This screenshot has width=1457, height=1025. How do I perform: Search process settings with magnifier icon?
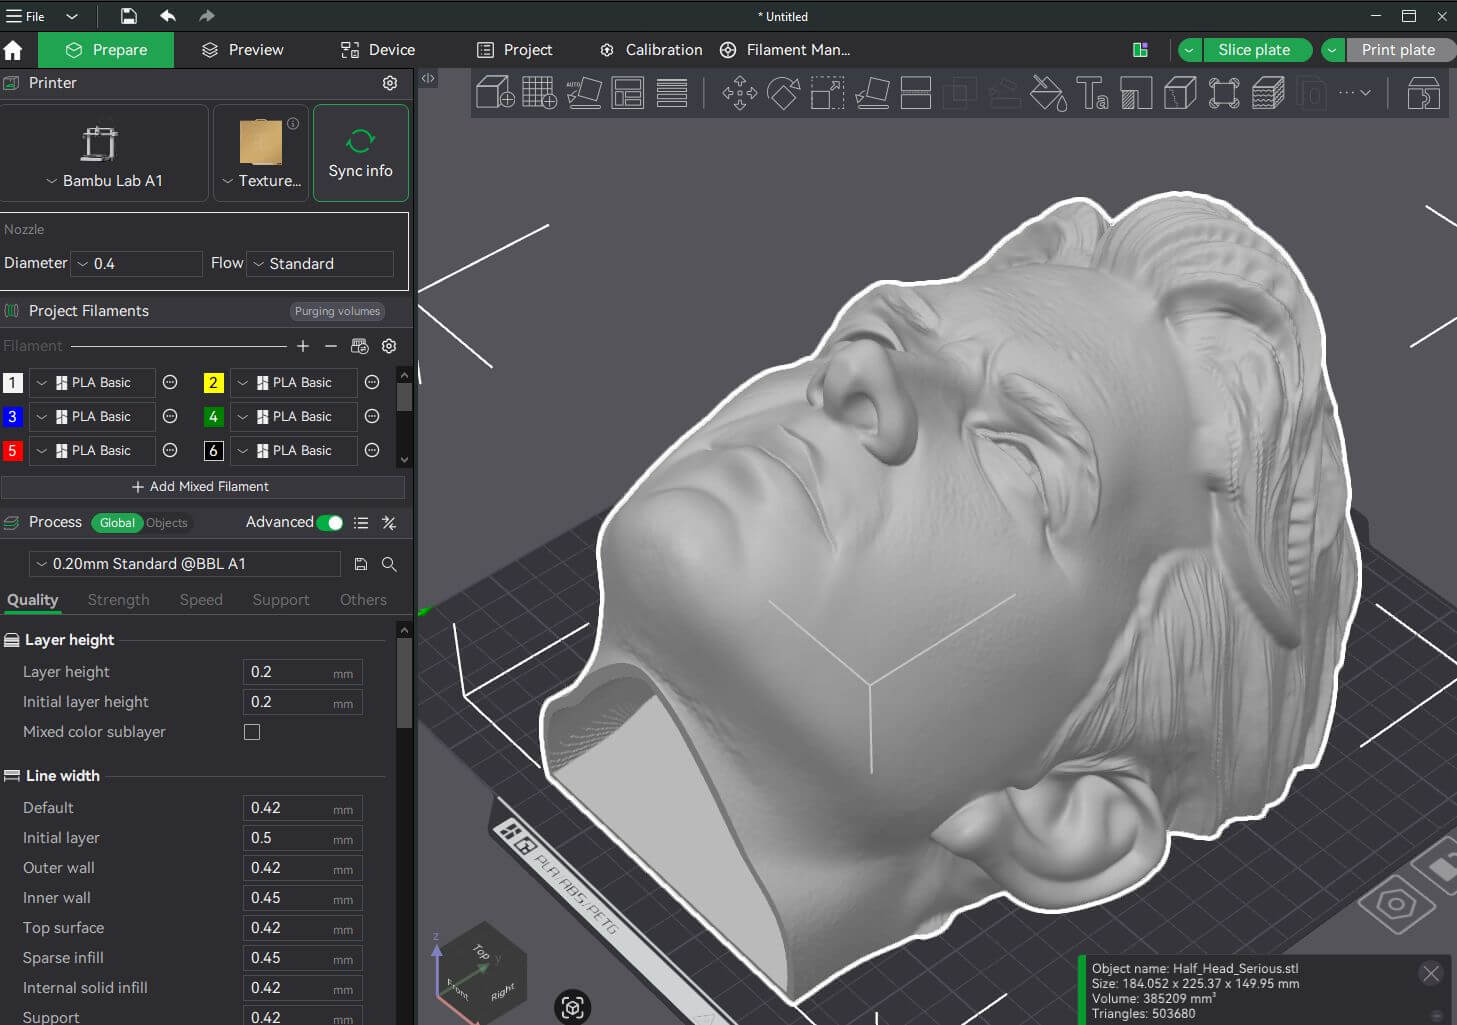coord(389,565)
